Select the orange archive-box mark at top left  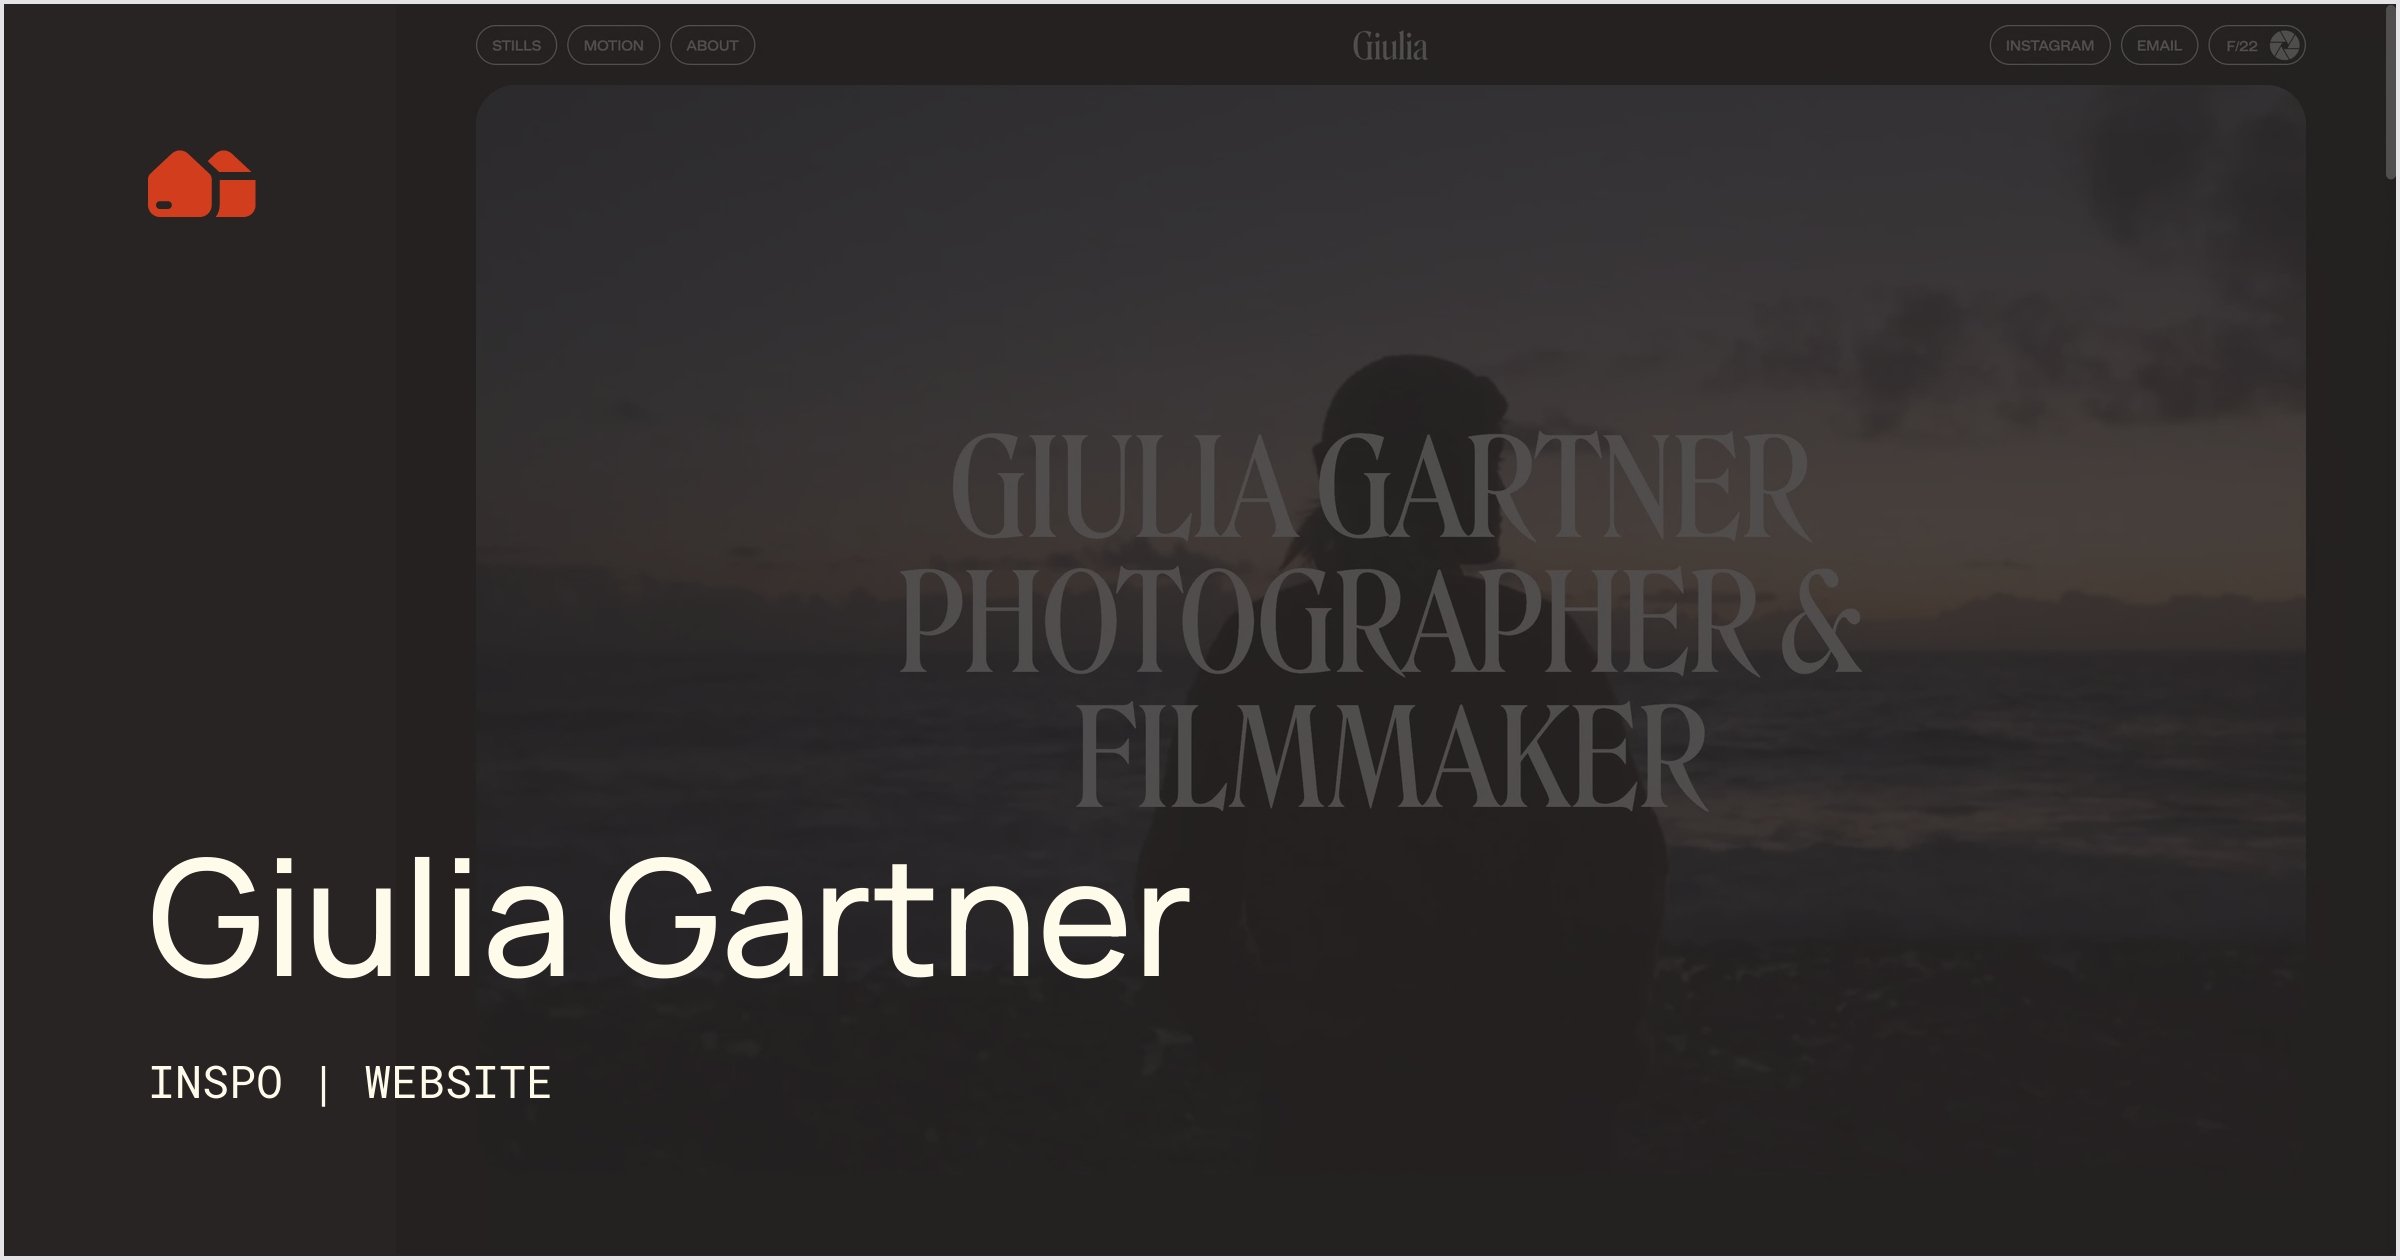[203, 182]
